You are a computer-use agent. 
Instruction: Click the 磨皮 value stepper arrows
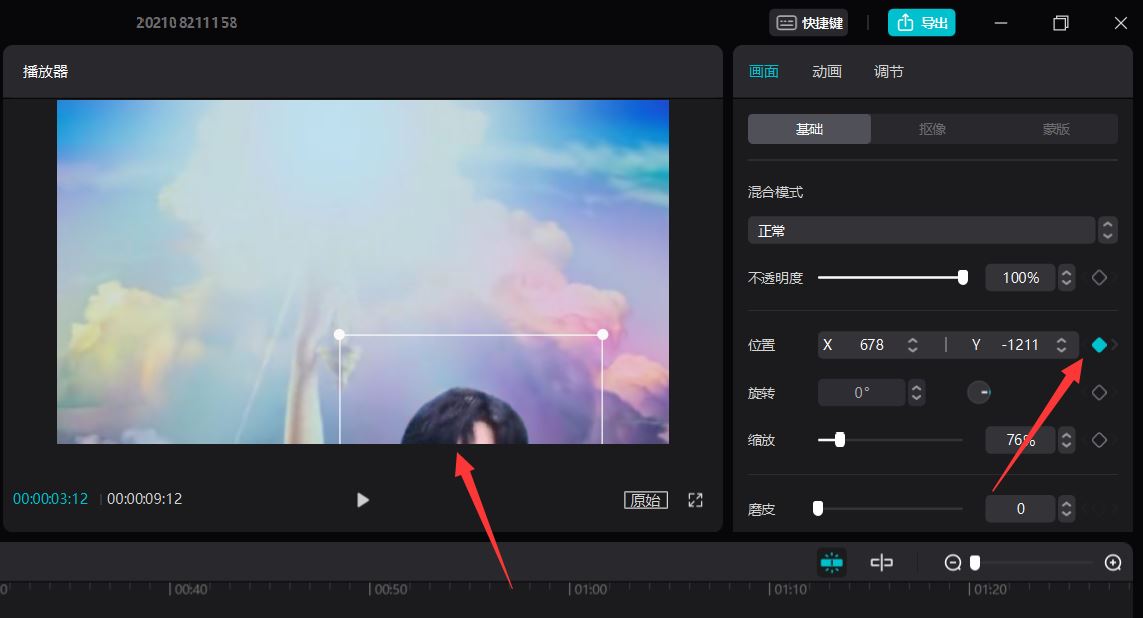(1066, 509)
